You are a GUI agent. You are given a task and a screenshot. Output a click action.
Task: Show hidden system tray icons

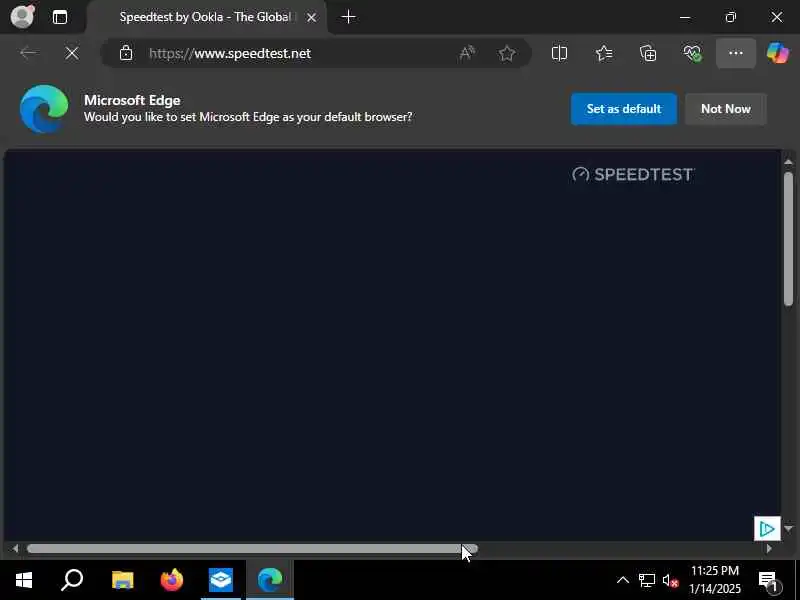(x=622, y=580)
